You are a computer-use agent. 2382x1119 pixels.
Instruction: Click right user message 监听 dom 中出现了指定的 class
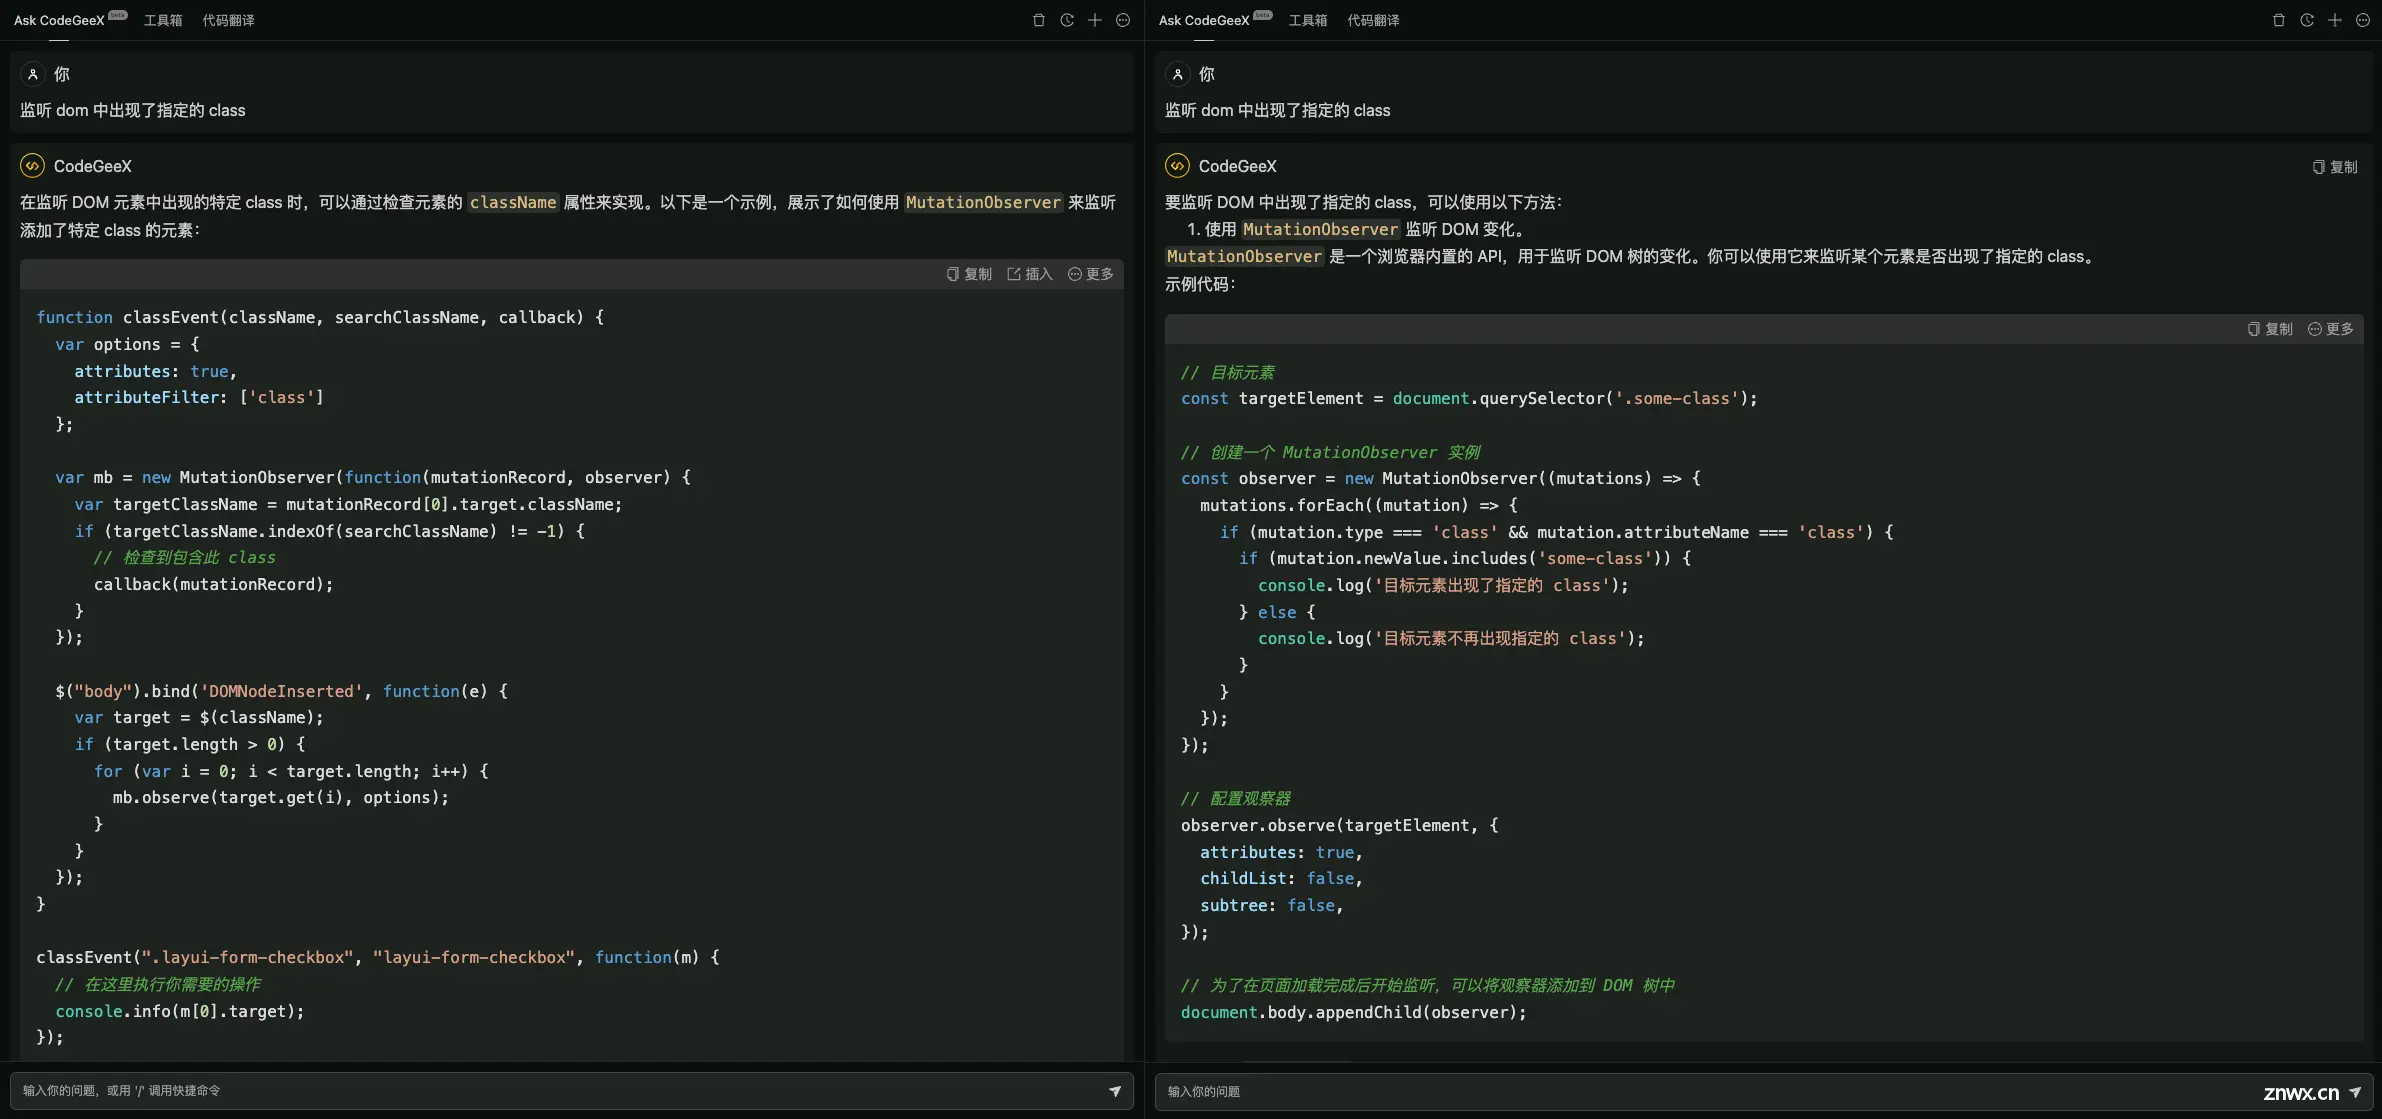(1278, 110)
